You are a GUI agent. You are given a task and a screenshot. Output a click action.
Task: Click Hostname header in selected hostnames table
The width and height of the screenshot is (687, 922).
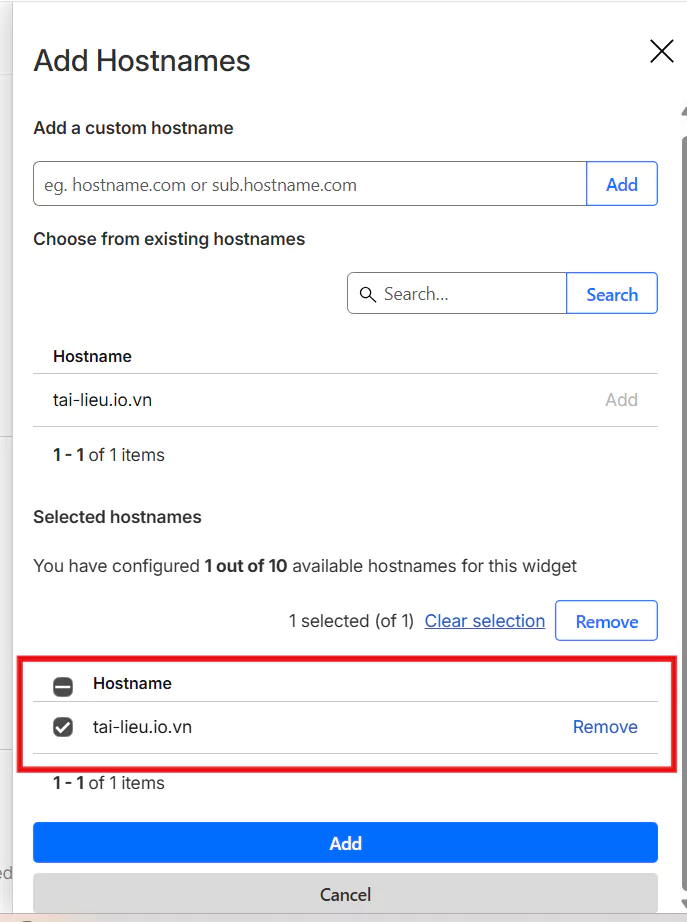(x=132, y=684)
